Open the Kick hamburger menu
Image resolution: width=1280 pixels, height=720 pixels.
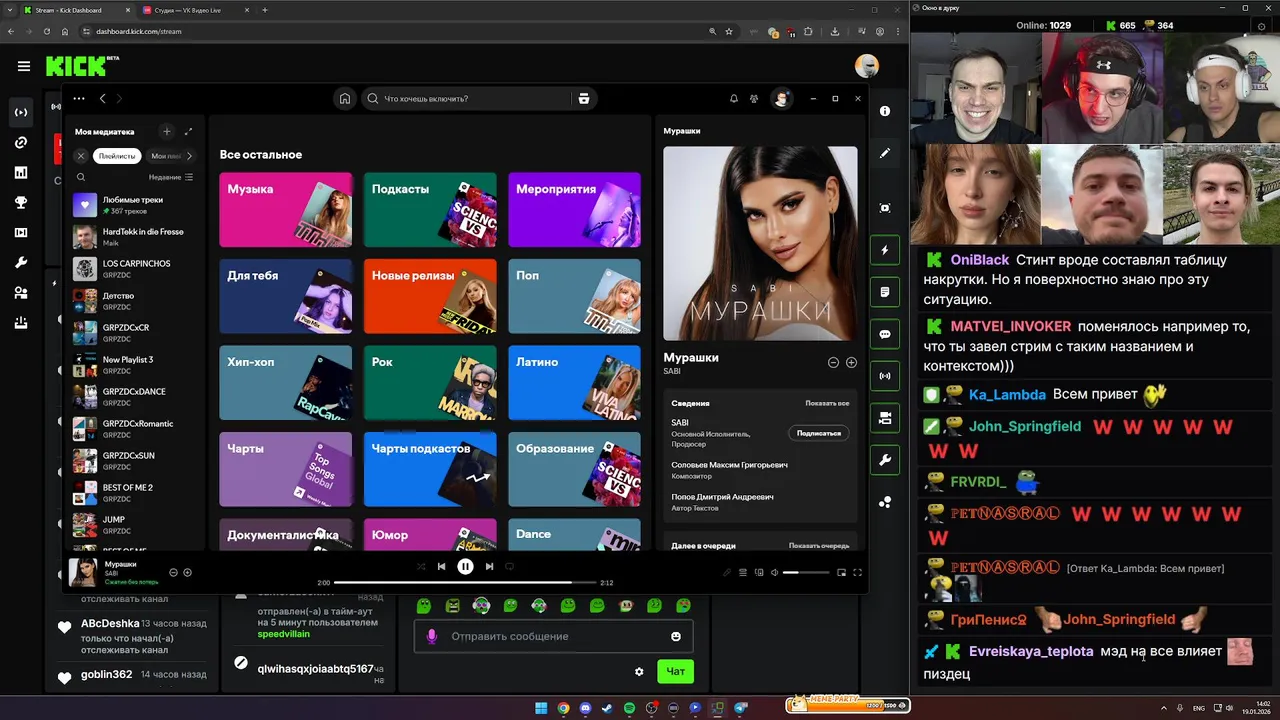click(23, 66)
